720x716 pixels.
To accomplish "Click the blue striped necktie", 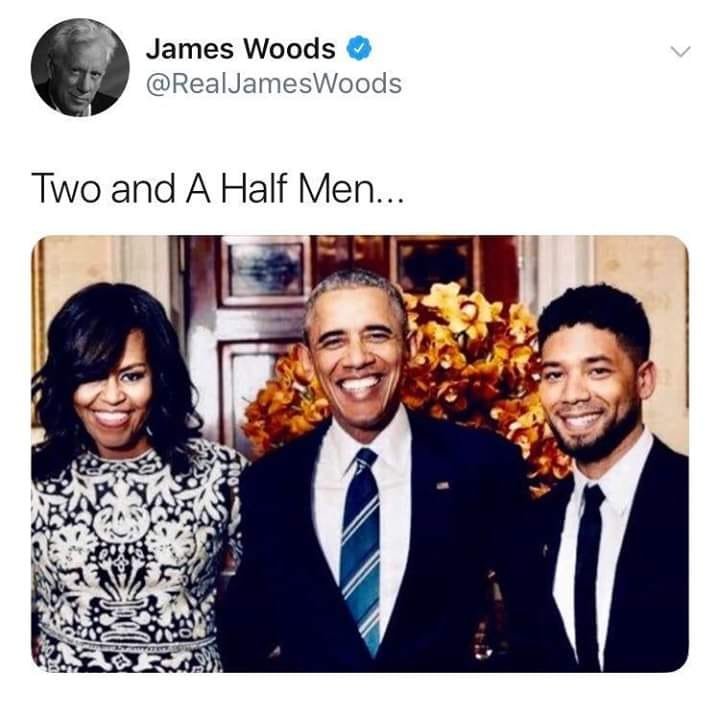I will click(361, 549).
